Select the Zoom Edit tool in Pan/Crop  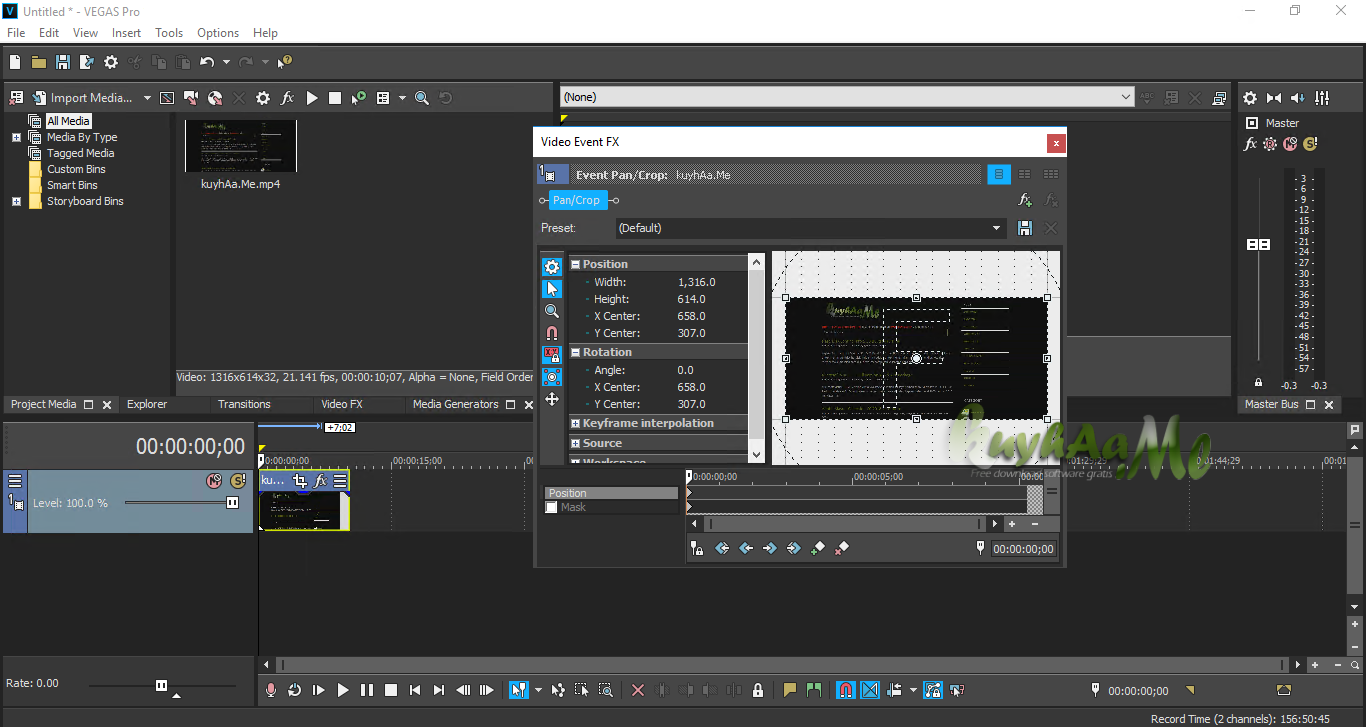click(x=552, y=311)
